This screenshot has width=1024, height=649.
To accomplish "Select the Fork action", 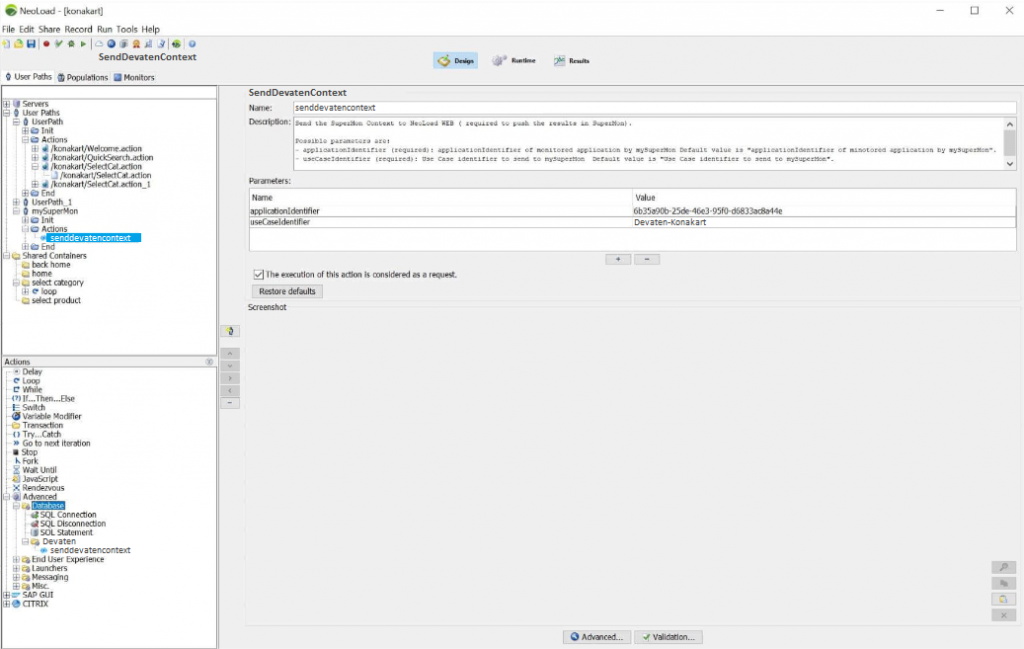I will point(30,461).
